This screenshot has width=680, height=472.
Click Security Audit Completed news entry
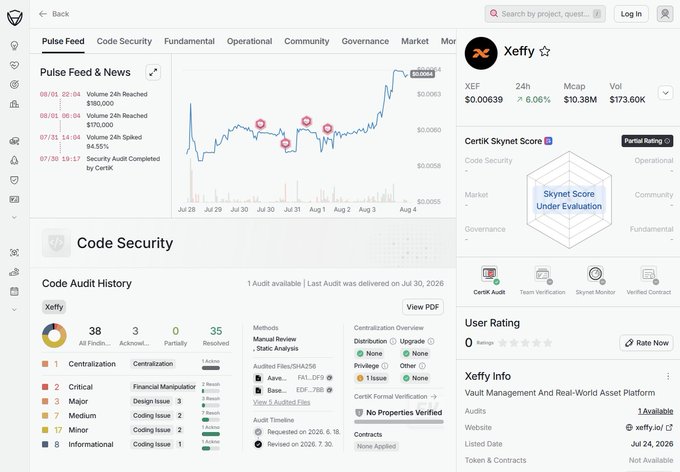(100, 163)
